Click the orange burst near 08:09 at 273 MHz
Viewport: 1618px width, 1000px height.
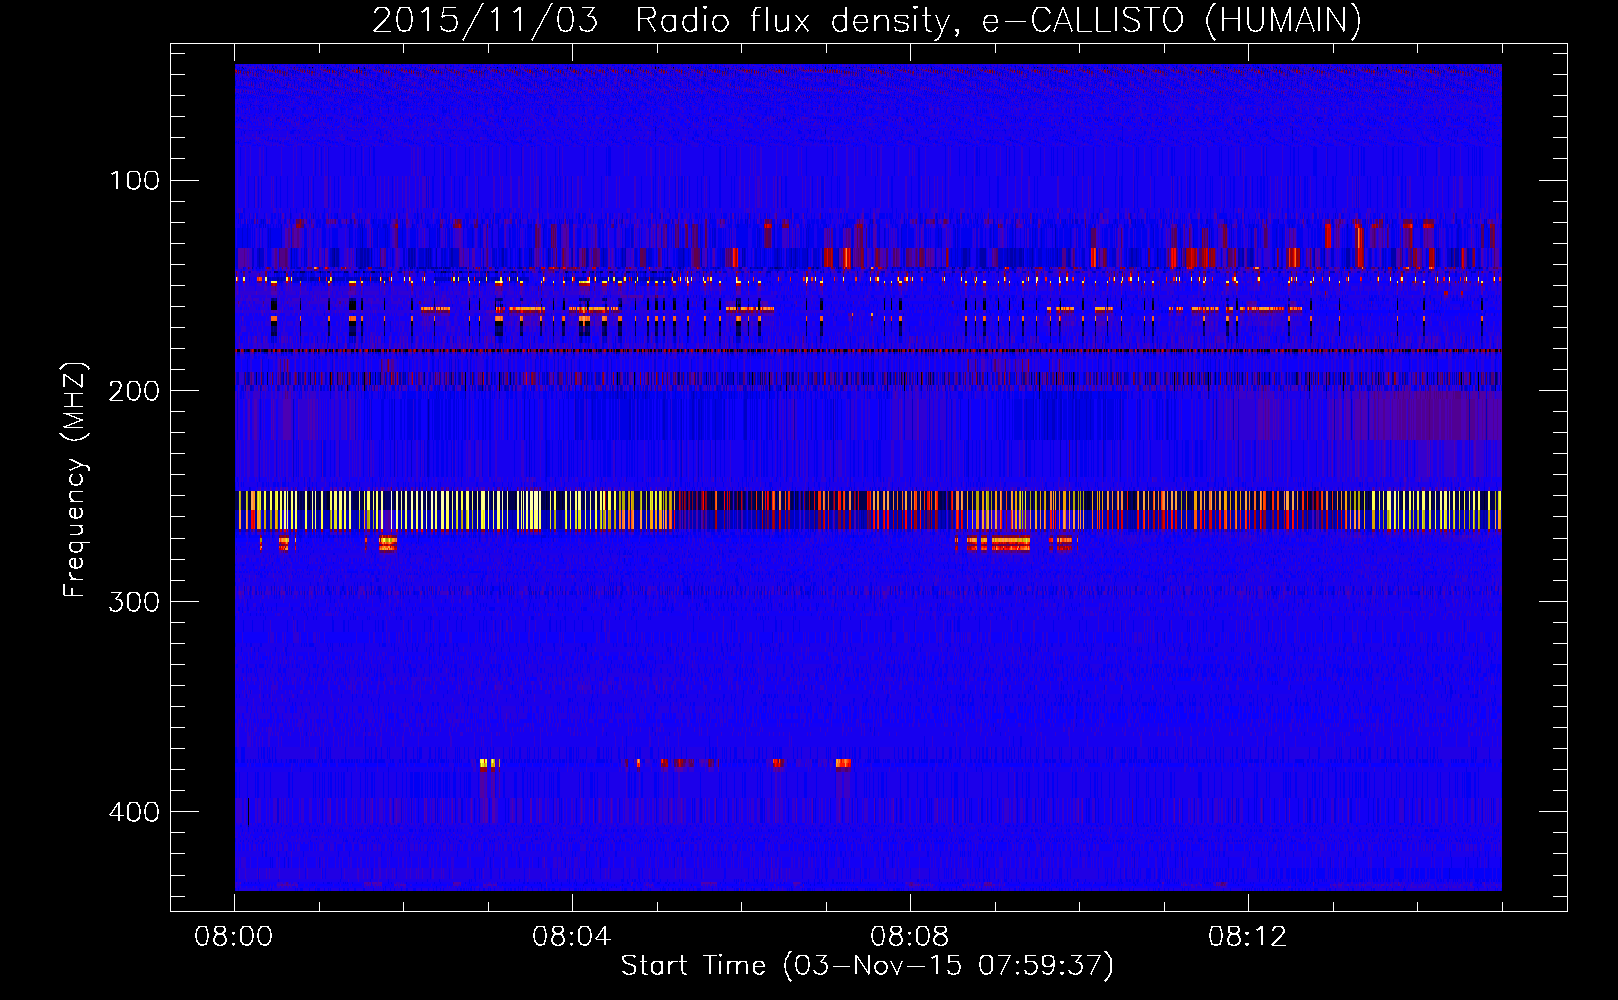[x=998, y=544]
